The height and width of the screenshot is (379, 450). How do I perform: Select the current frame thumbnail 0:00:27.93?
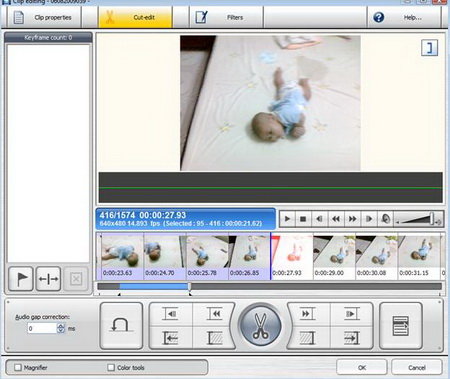point(292,256)
